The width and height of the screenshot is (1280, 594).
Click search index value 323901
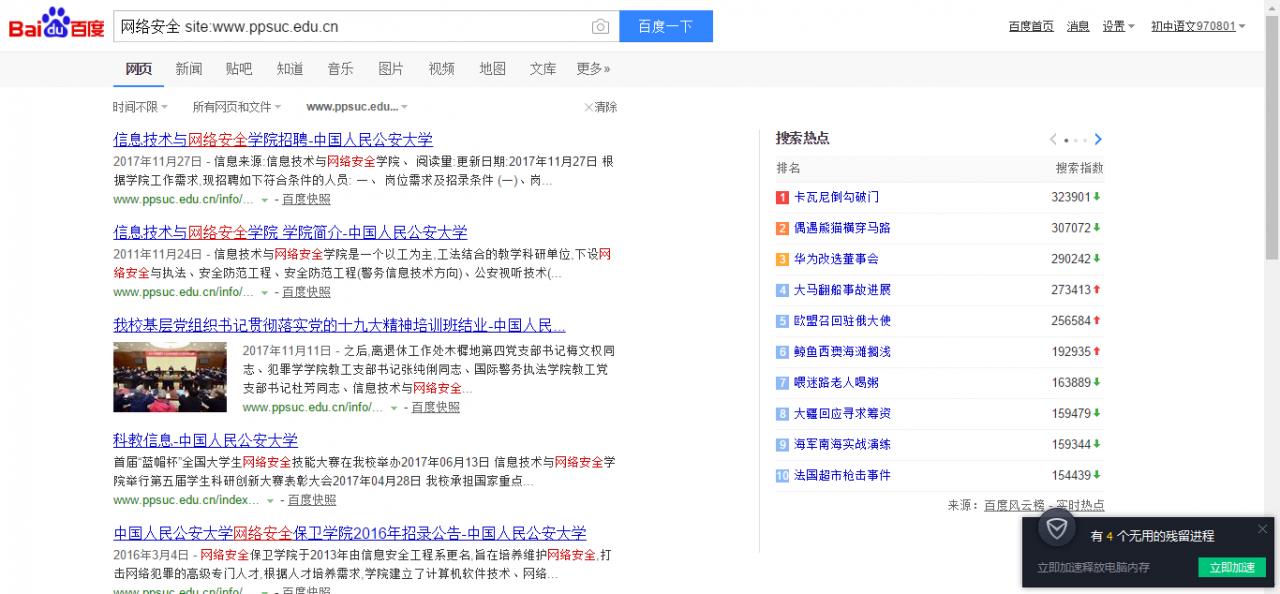coord(1071,197)
